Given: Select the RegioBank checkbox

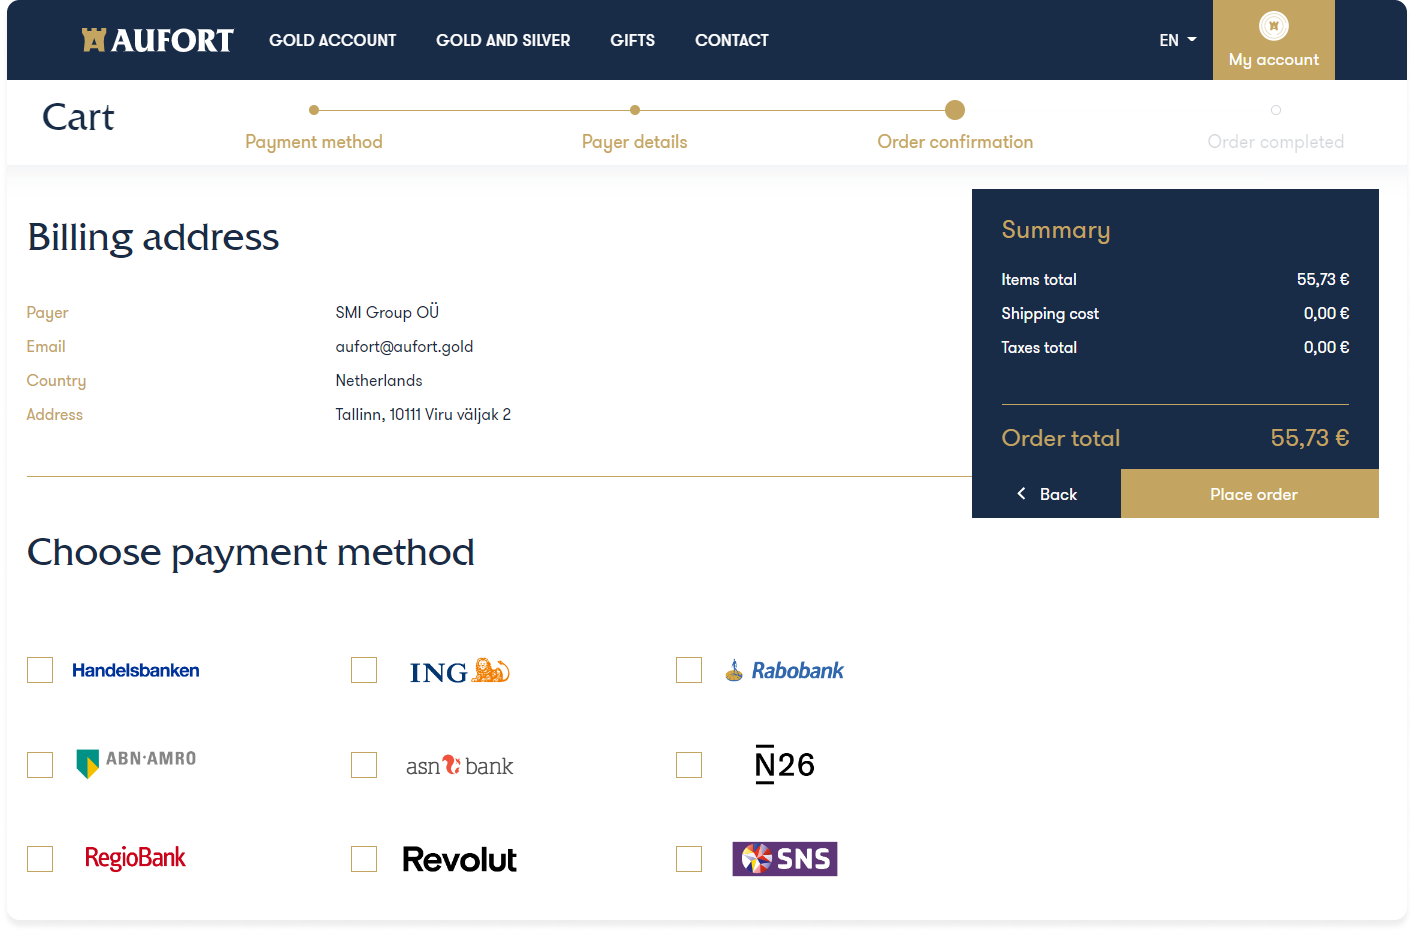Looking at the screenshot, I should click(40, 859).
